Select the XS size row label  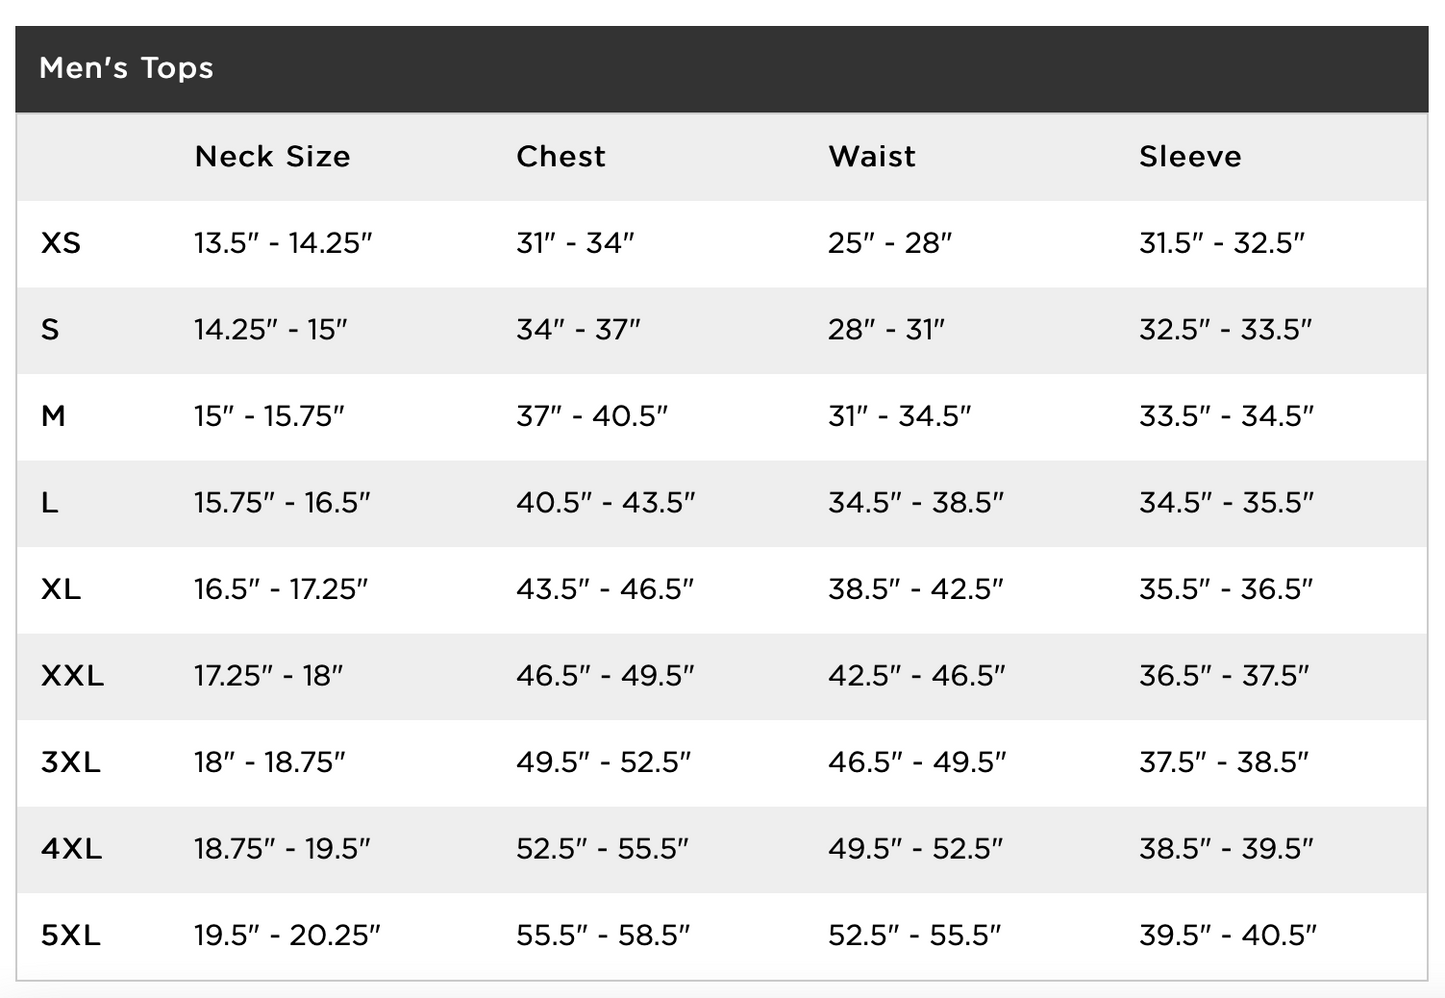[x=61, y=243]
